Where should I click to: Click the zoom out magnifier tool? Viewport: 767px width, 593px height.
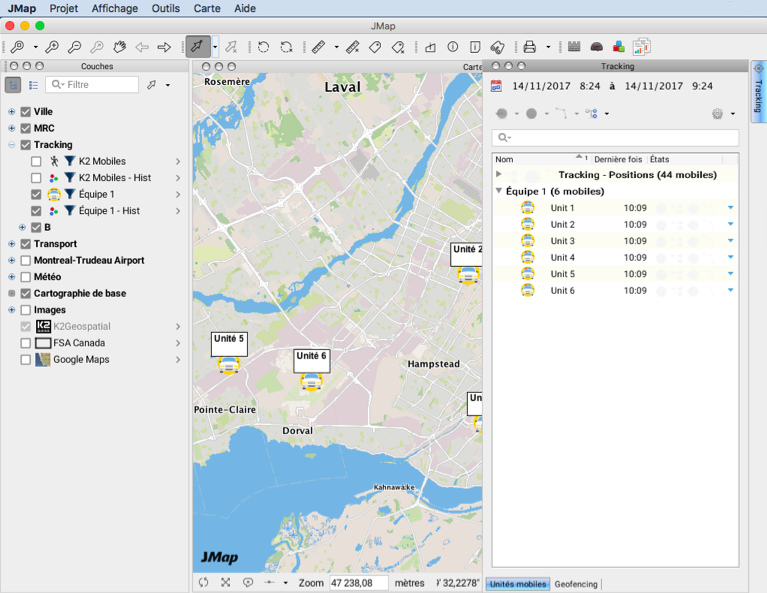click(x=75, y=47)
